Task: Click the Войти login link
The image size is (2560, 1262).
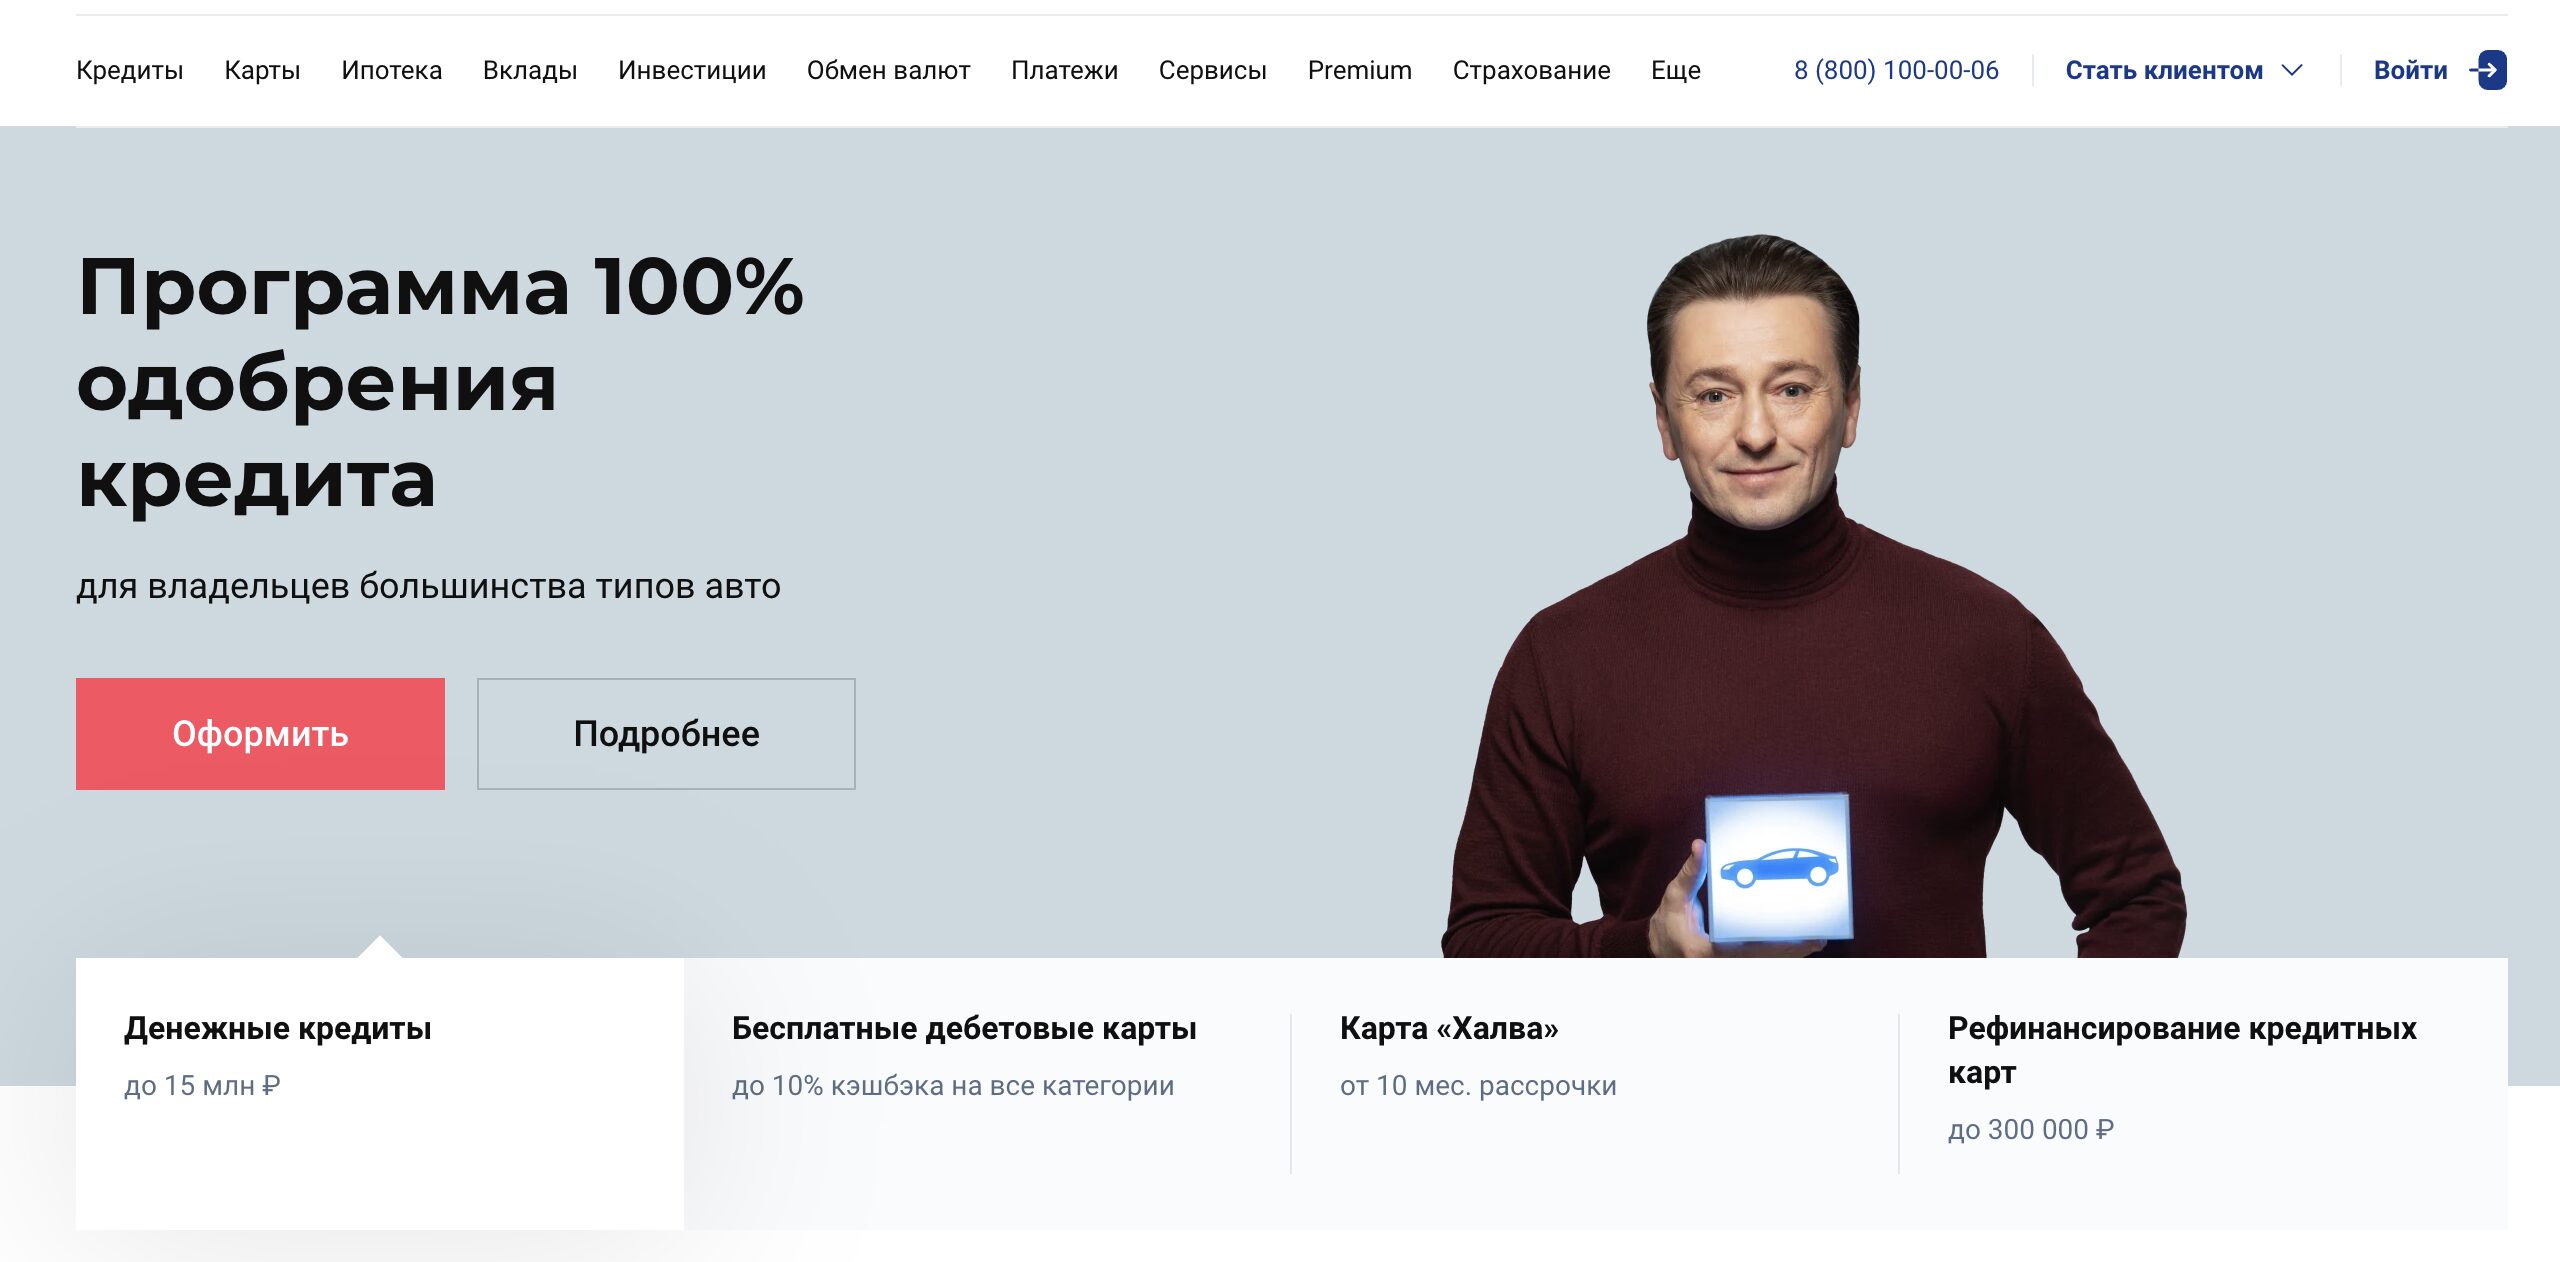Action: (x=2410, y=70)
